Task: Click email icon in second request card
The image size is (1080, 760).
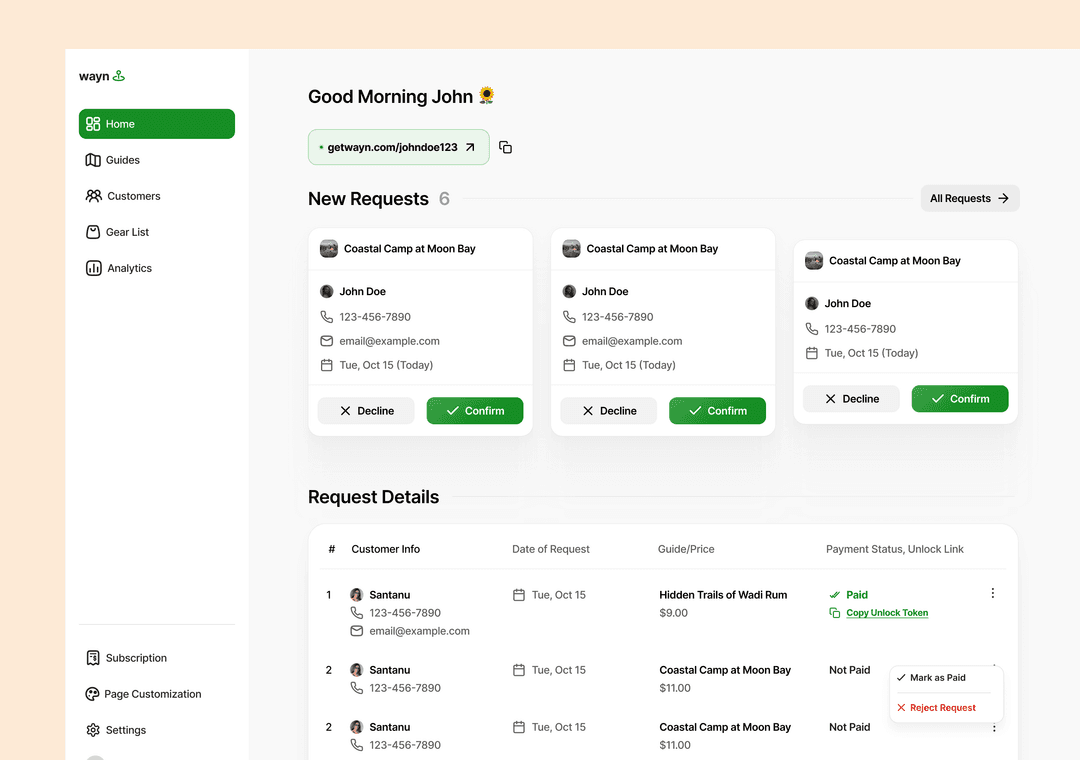Action: pyautogui.click(x=569, y=341)
